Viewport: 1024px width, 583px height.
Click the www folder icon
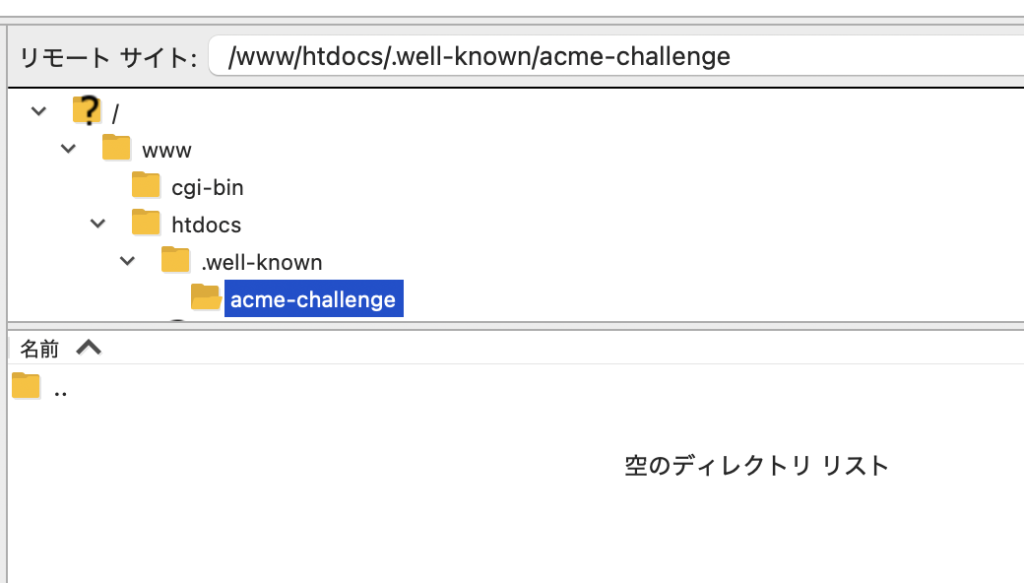[117, 149]
